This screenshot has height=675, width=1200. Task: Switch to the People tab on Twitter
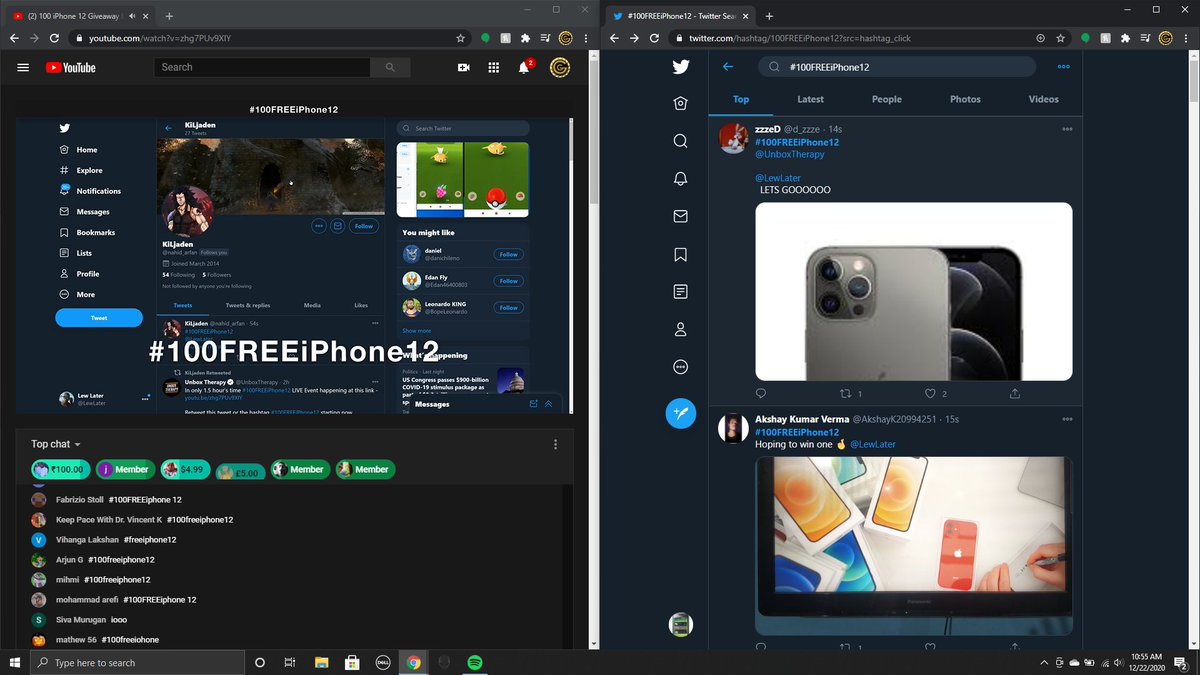tap(886, 99)
